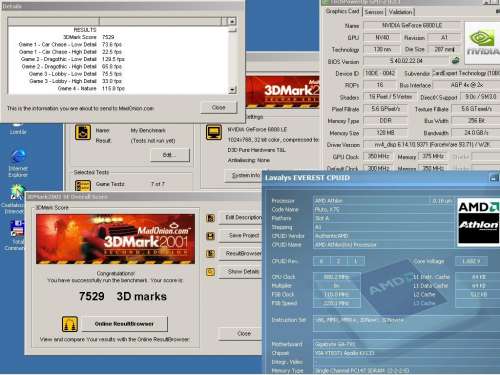Click the Online ResultBrowser yellow icon

pyautogui.click(x=70, y=324)
